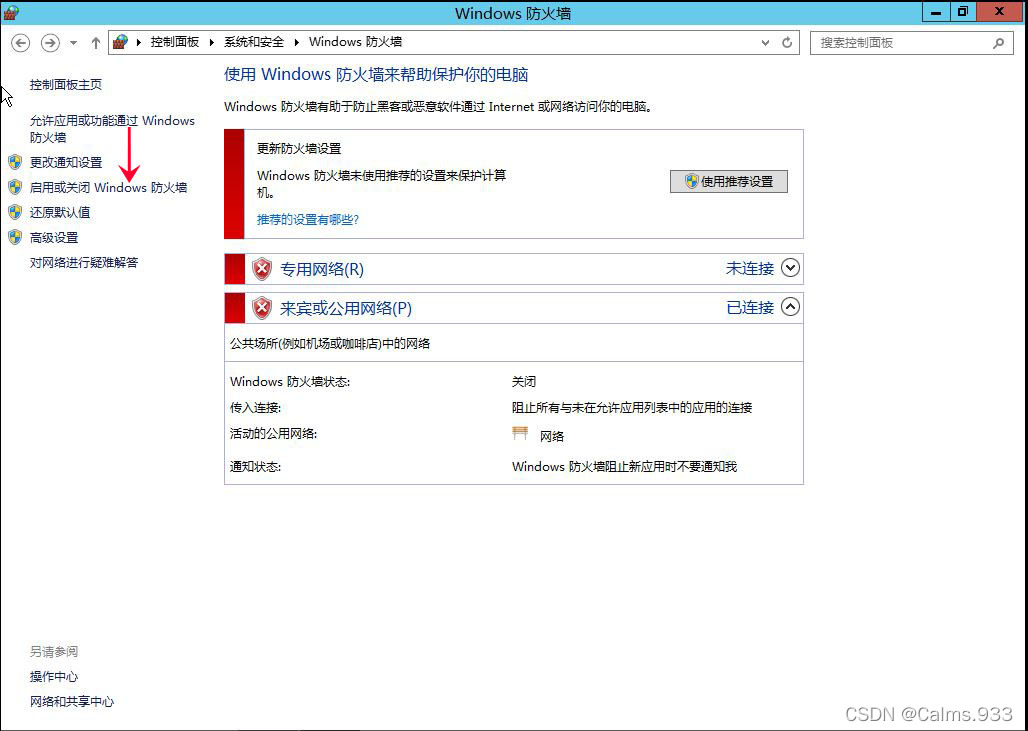Open 高级设置 link
1028x731 pixels.
tap(54, 237)
